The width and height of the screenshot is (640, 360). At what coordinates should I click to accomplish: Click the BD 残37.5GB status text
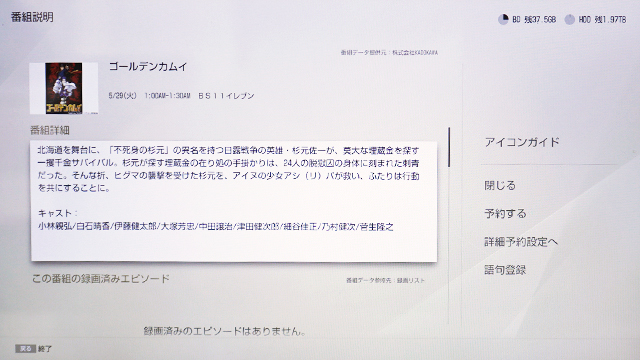pos(534,19)
